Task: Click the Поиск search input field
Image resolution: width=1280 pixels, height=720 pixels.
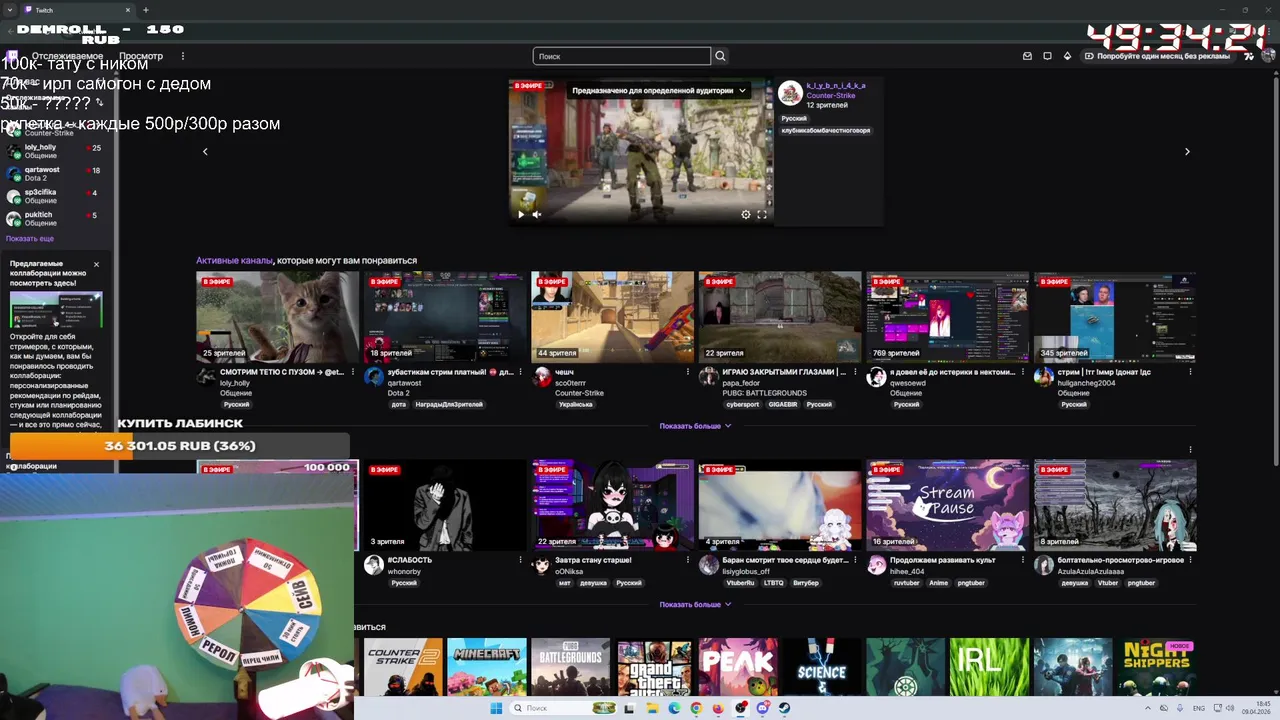Action: (622, 56)
